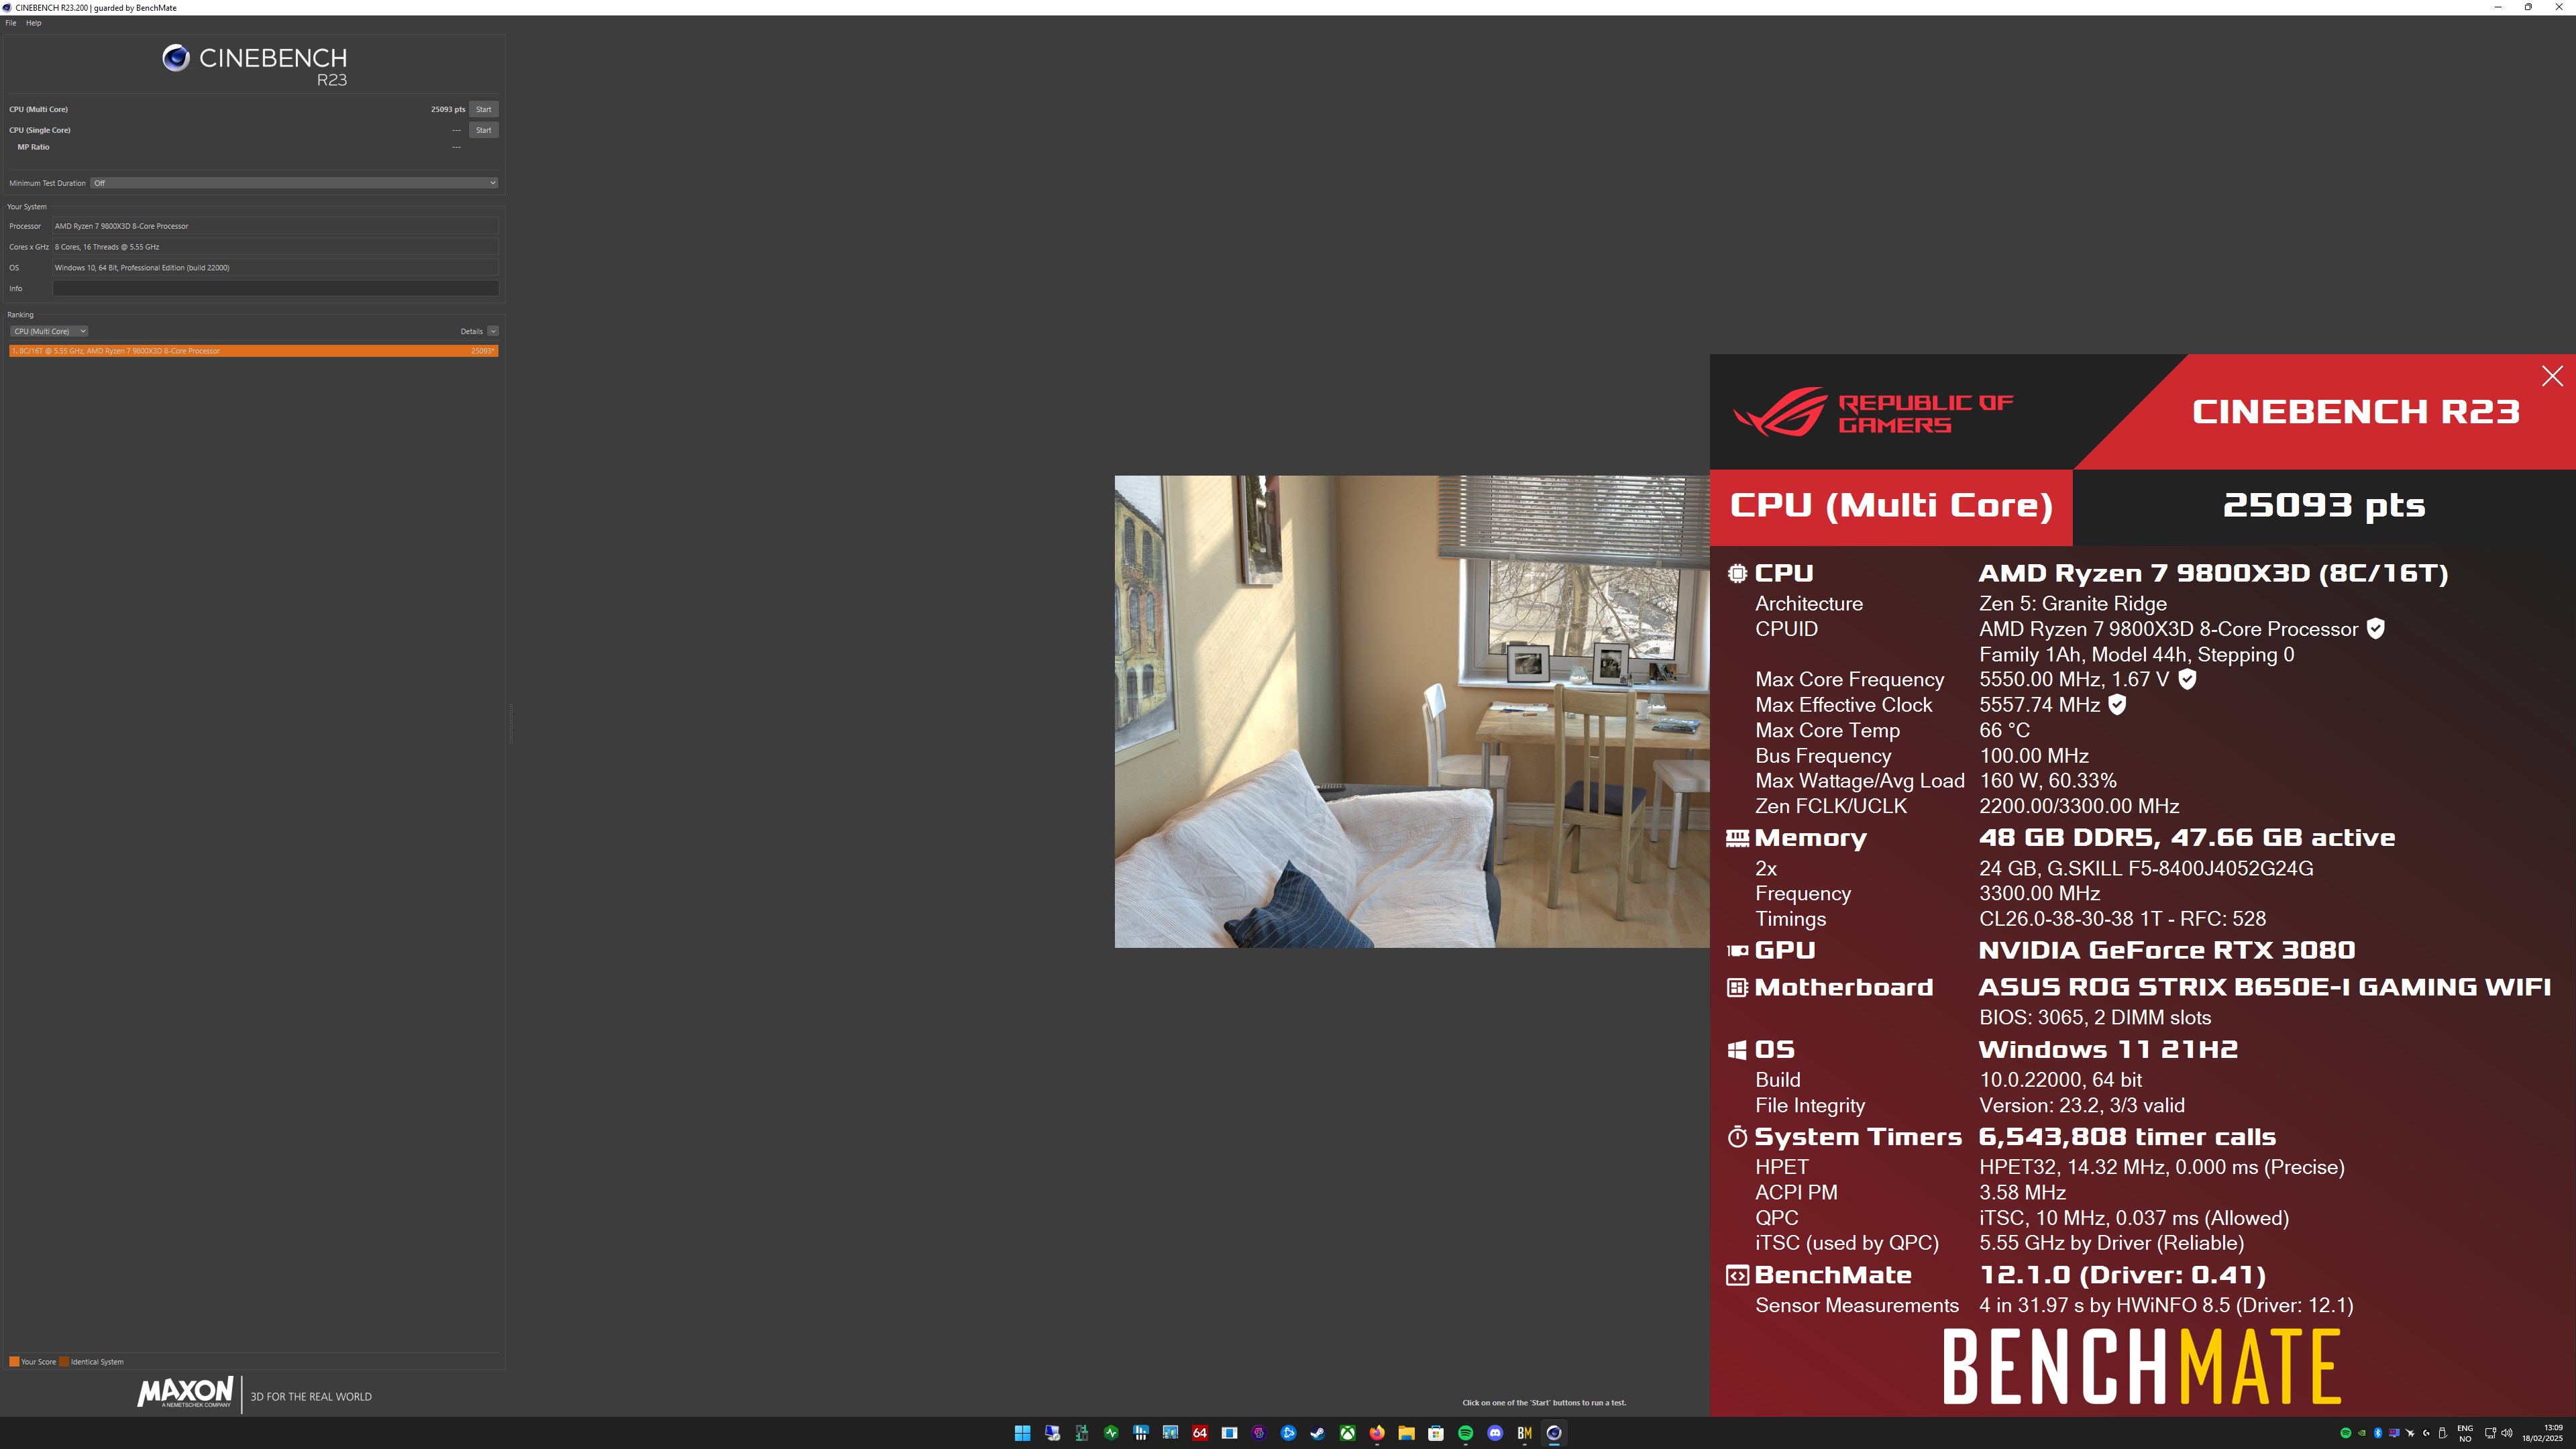Open Discord from the taskbar

[x=1495, y=1433]
